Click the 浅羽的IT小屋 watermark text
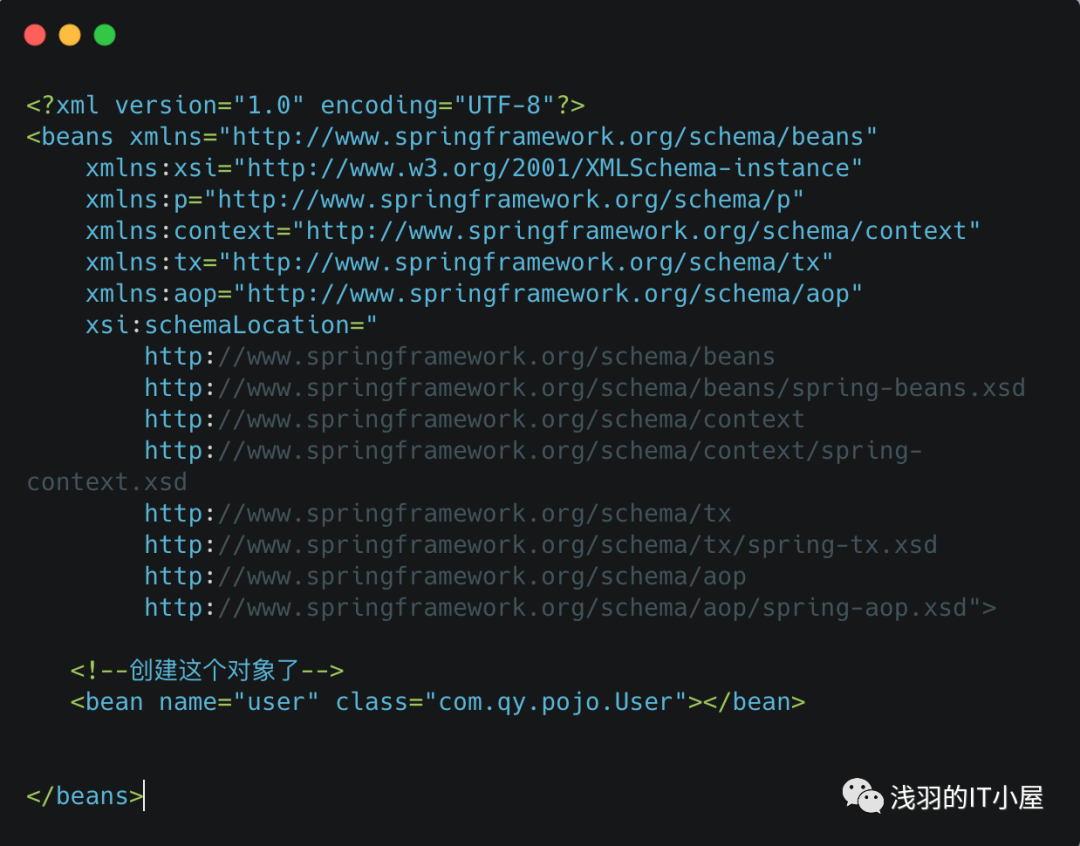This screenshot has width=1080, height=846. pos(967,797)
